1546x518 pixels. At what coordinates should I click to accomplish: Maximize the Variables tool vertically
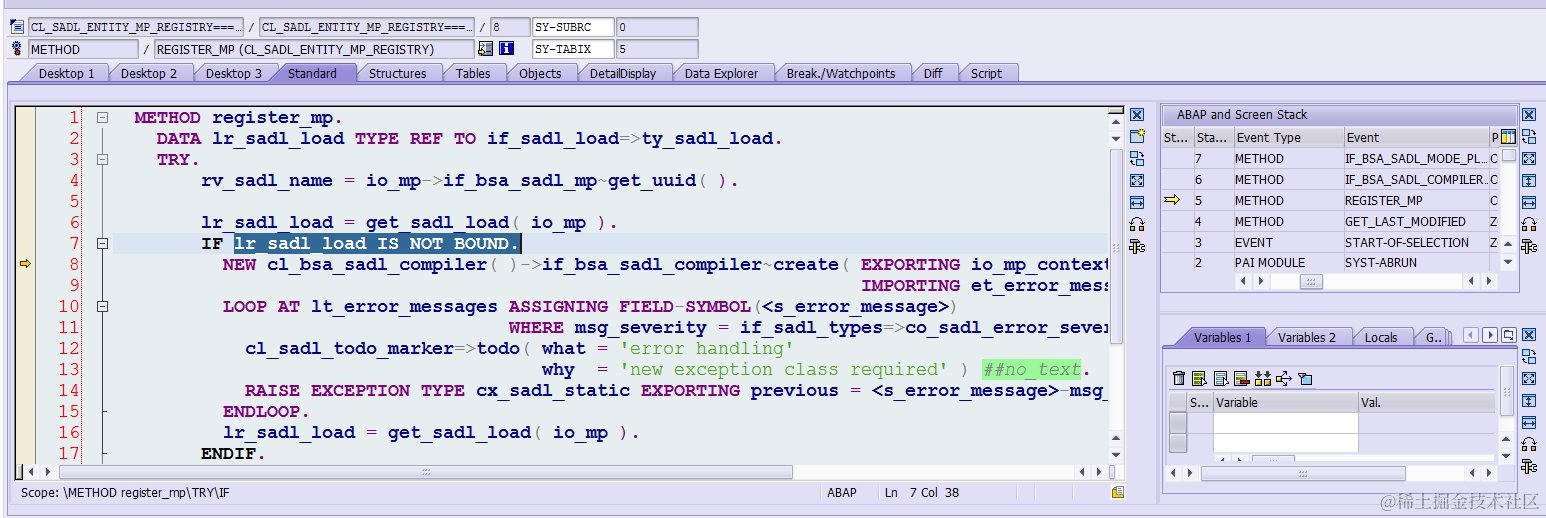click(1529, 401)
